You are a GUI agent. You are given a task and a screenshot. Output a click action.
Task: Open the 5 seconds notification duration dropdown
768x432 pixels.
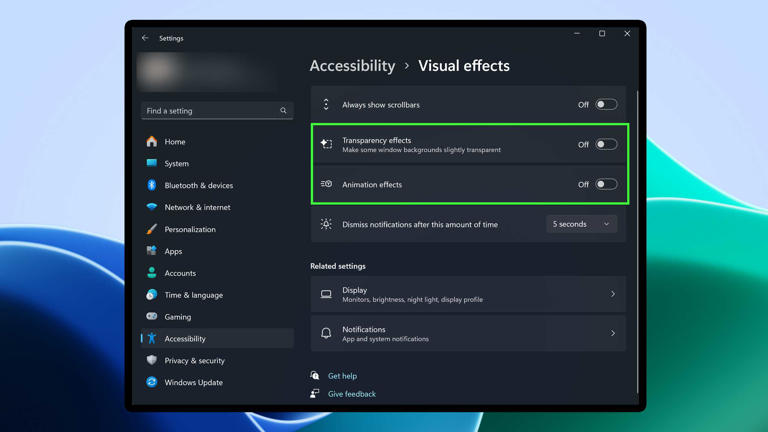[581, 224]
